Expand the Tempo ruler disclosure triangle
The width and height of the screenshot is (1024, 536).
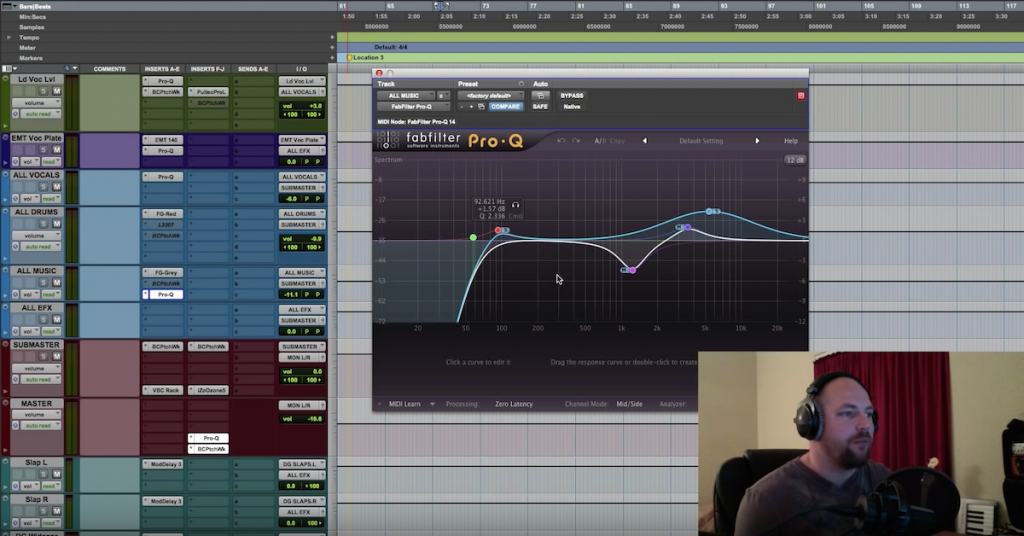(8, 37)
